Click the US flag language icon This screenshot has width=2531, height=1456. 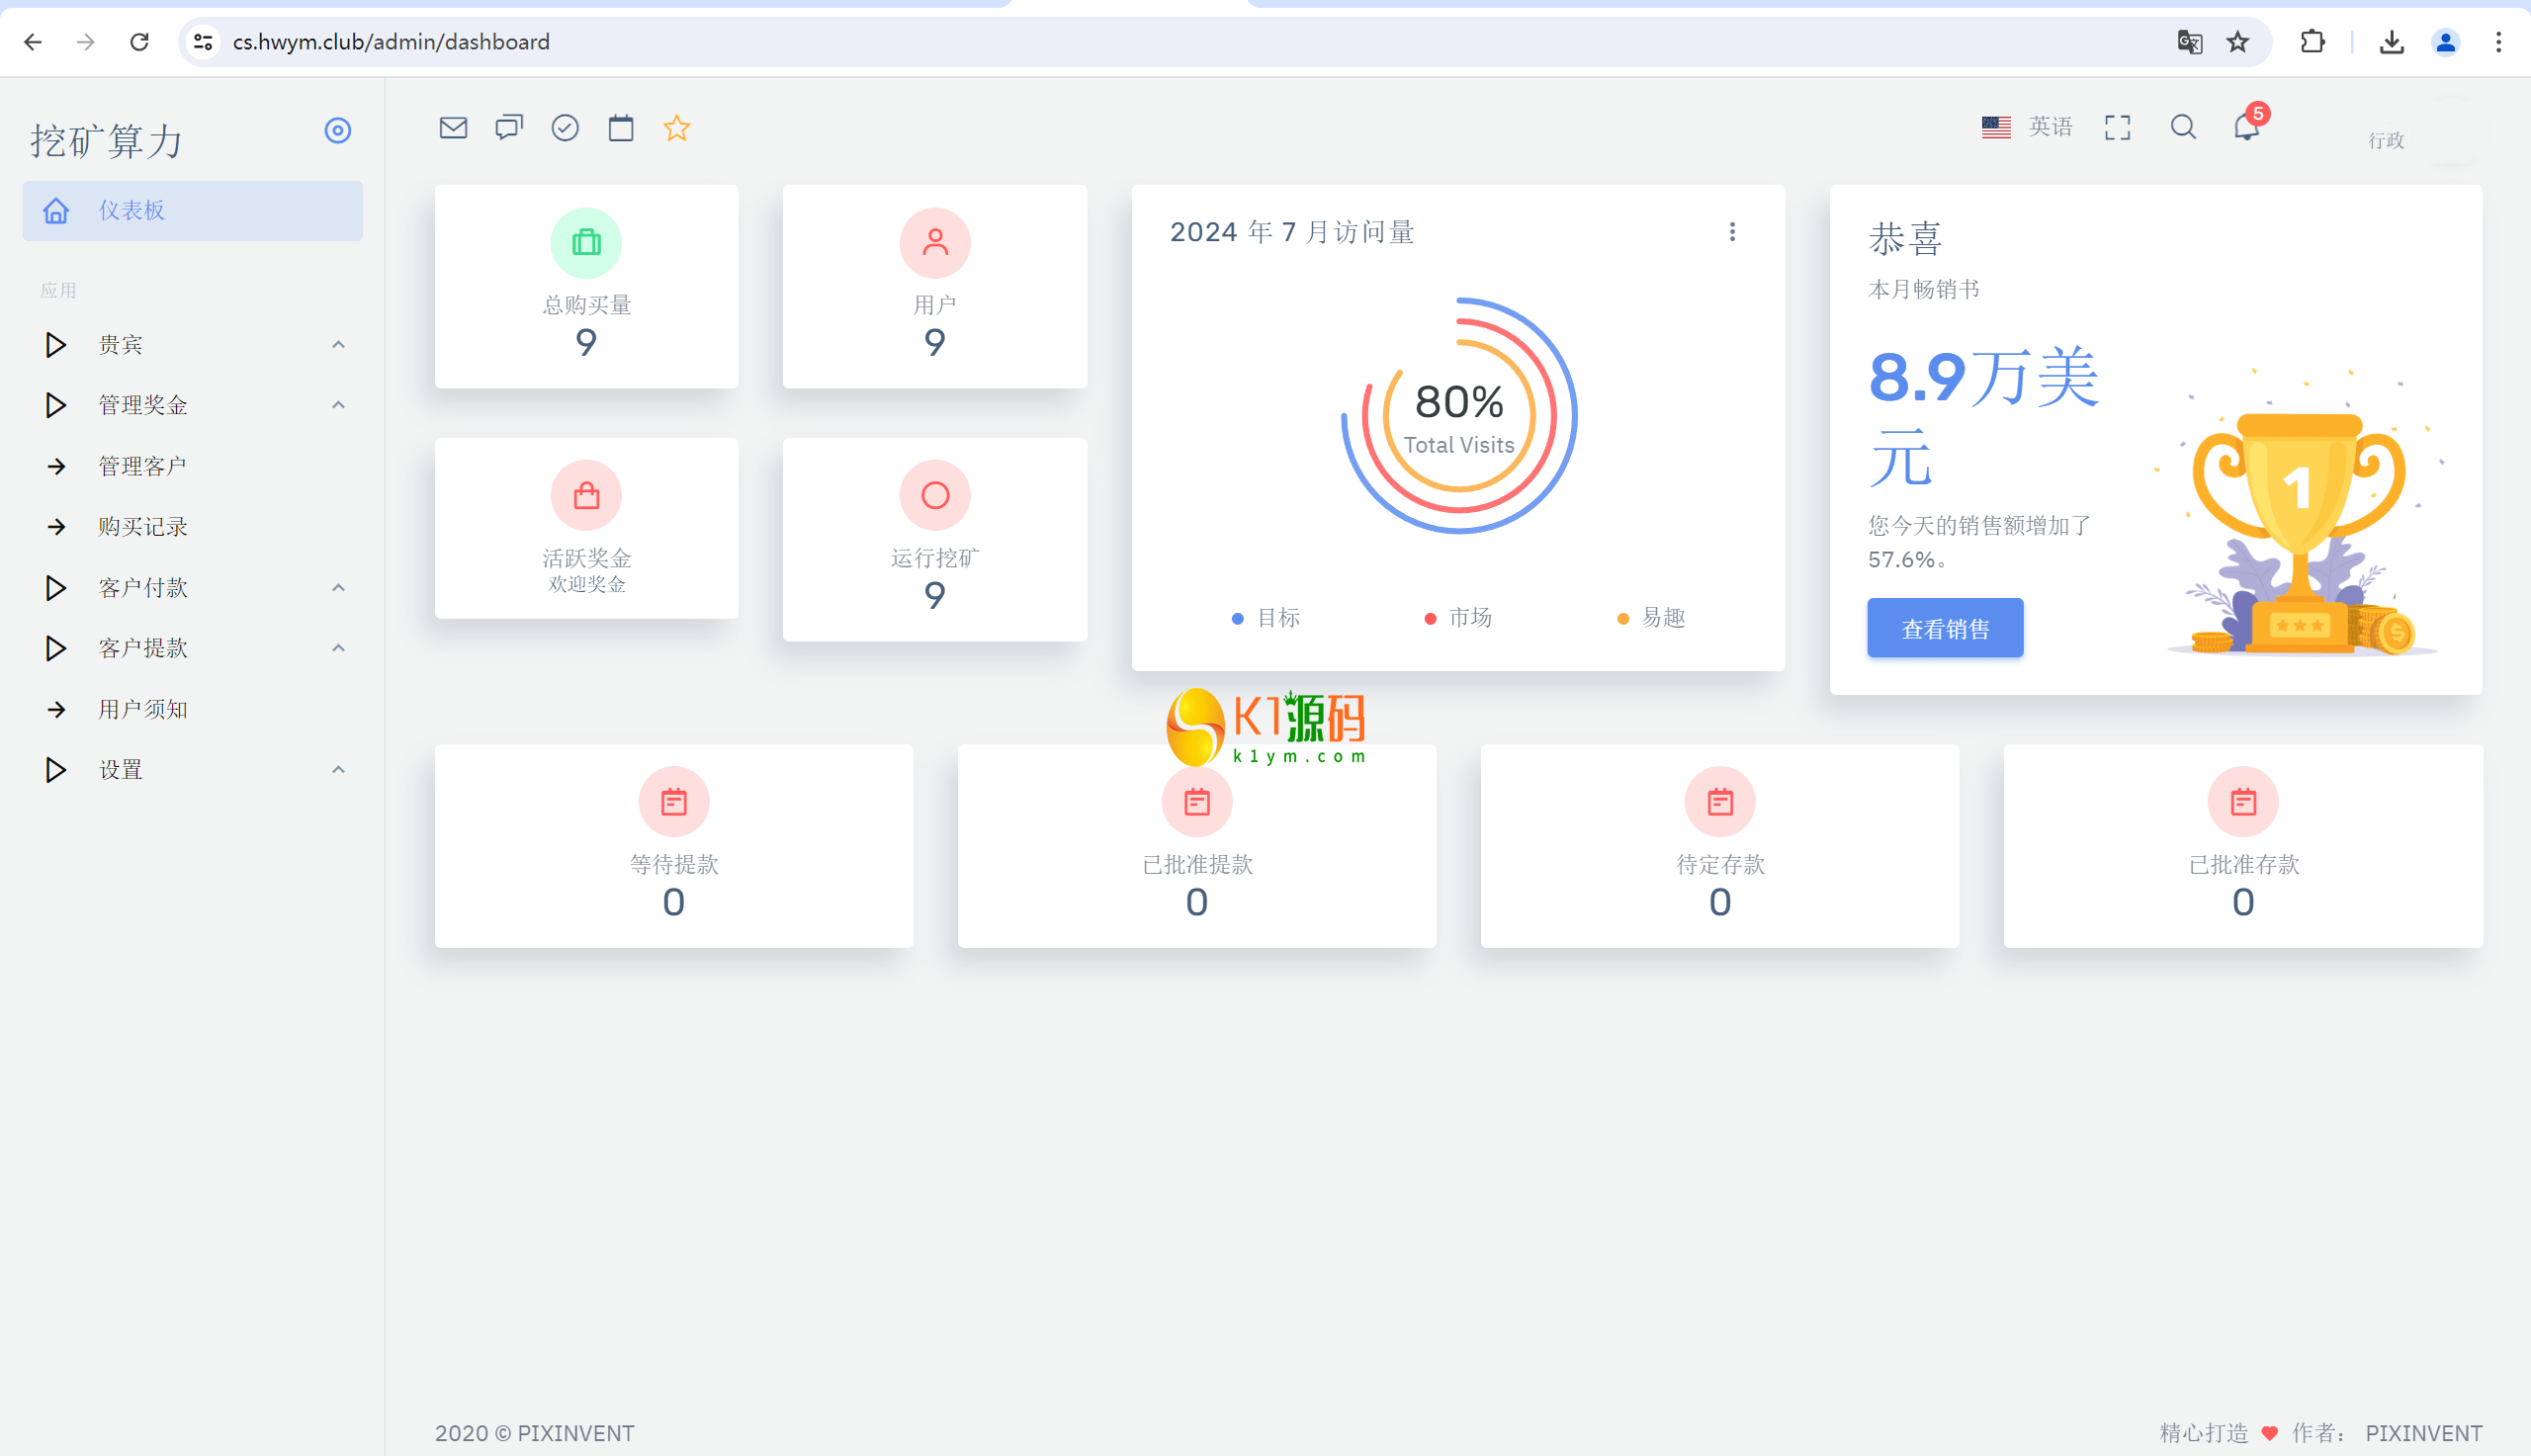1996,127
